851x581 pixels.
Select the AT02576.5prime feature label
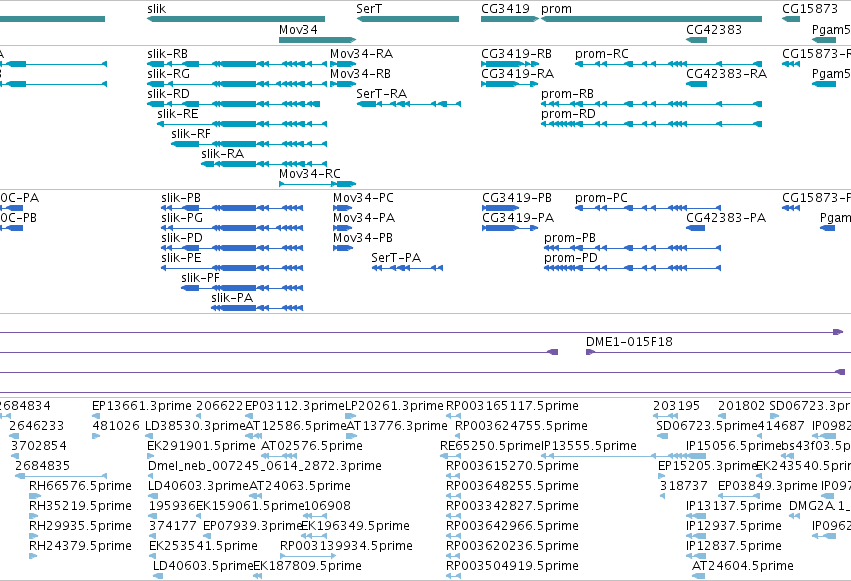(x=312, y=446)
